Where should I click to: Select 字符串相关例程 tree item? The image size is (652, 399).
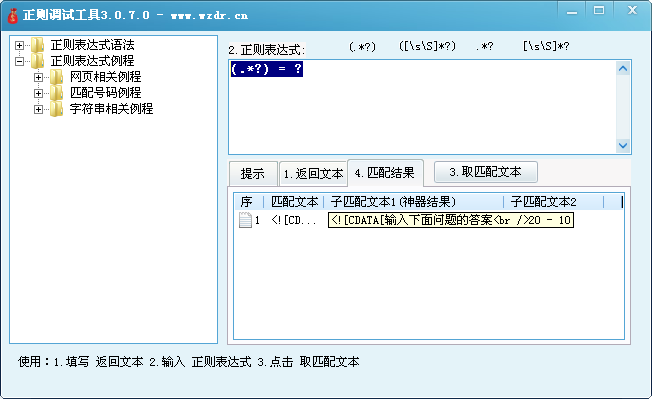click(111, 109)
